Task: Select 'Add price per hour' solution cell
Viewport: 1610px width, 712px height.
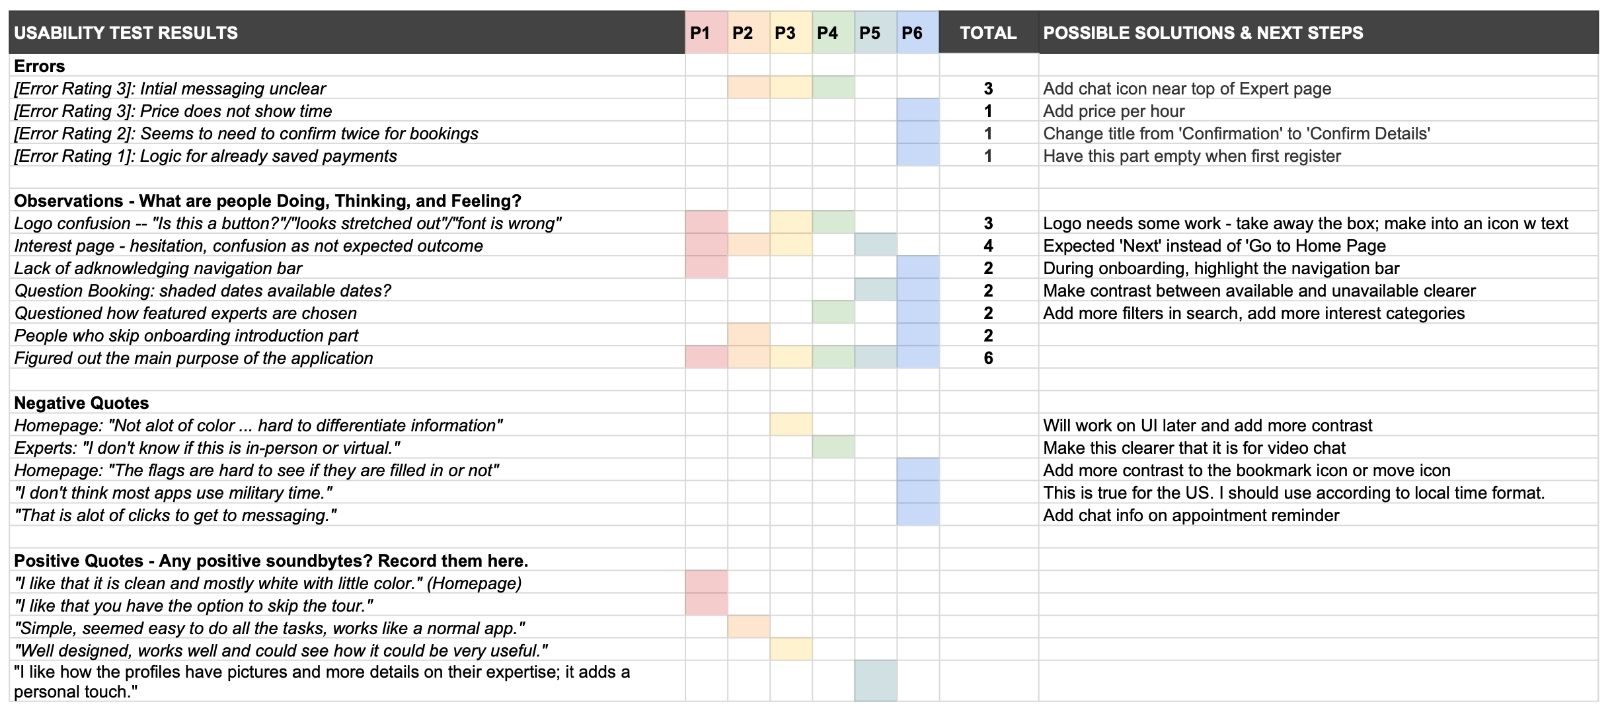Action: pos(1113,111)
